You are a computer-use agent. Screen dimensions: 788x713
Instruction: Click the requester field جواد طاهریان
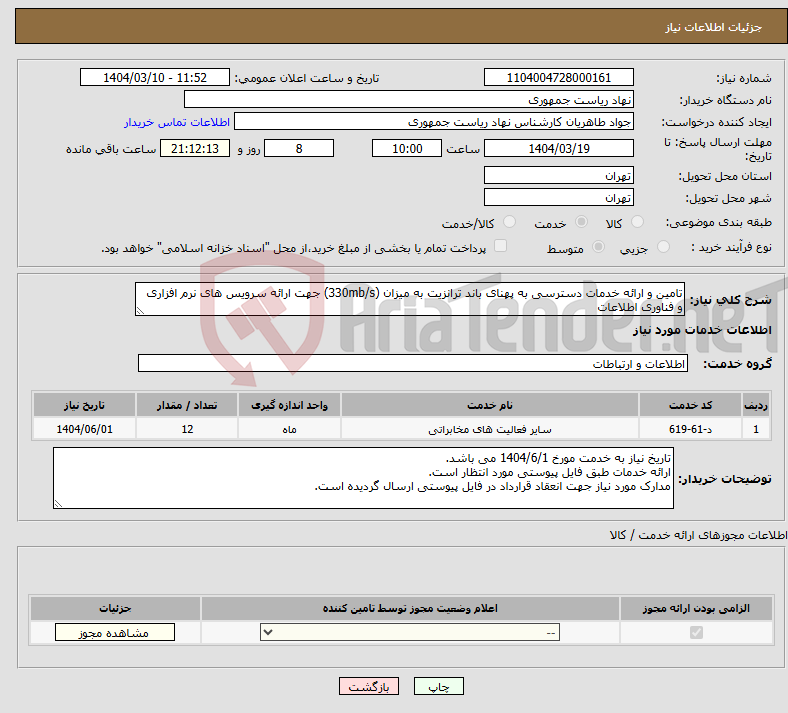click(434, 122)
